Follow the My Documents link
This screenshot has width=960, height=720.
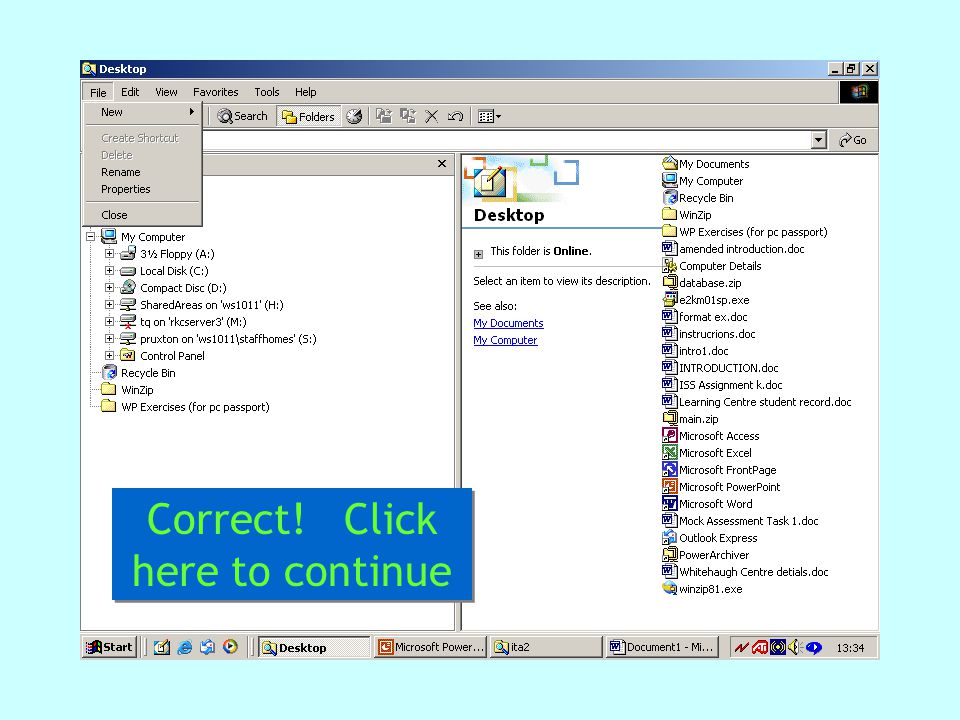pyautogui.click(x=508, y=323)
